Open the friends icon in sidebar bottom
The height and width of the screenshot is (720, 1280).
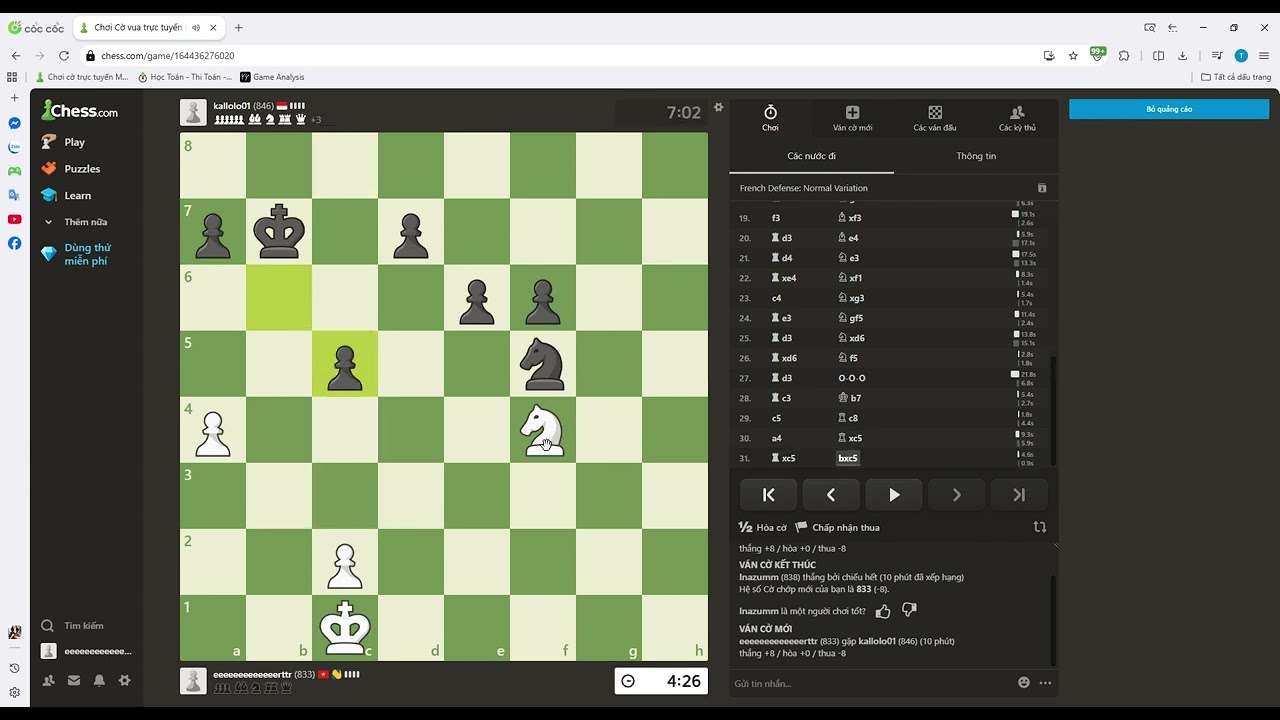tap(48, 680)
